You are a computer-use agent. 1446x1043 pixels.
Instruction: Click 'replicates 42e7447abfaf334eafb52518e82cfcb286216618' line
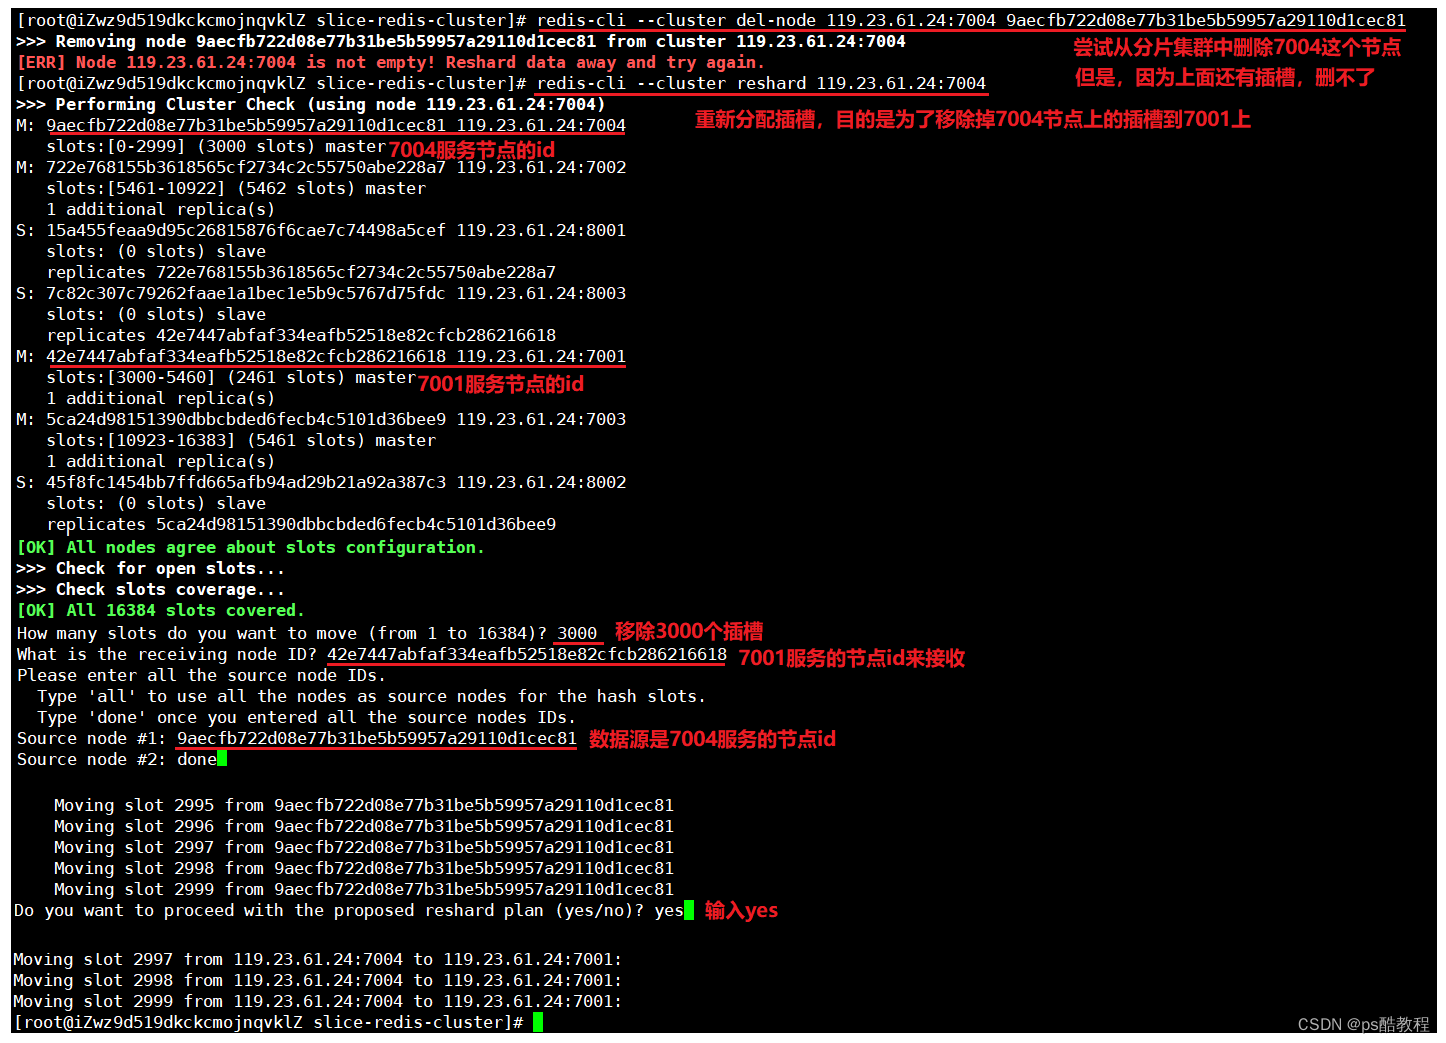coord(301,335)
